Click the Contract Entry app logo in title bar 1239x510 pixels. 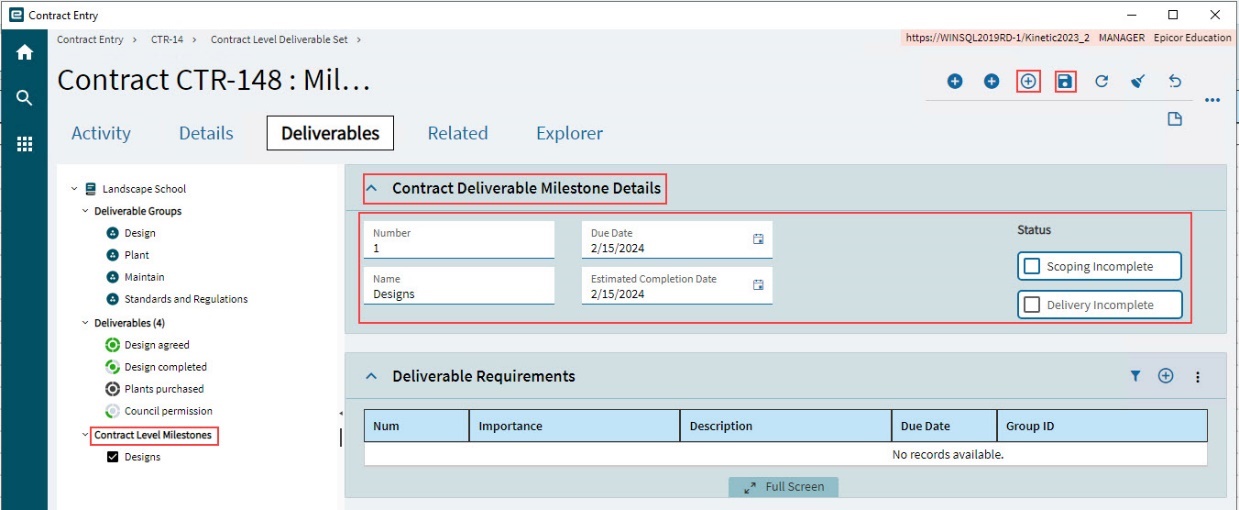tap(16, 15)
